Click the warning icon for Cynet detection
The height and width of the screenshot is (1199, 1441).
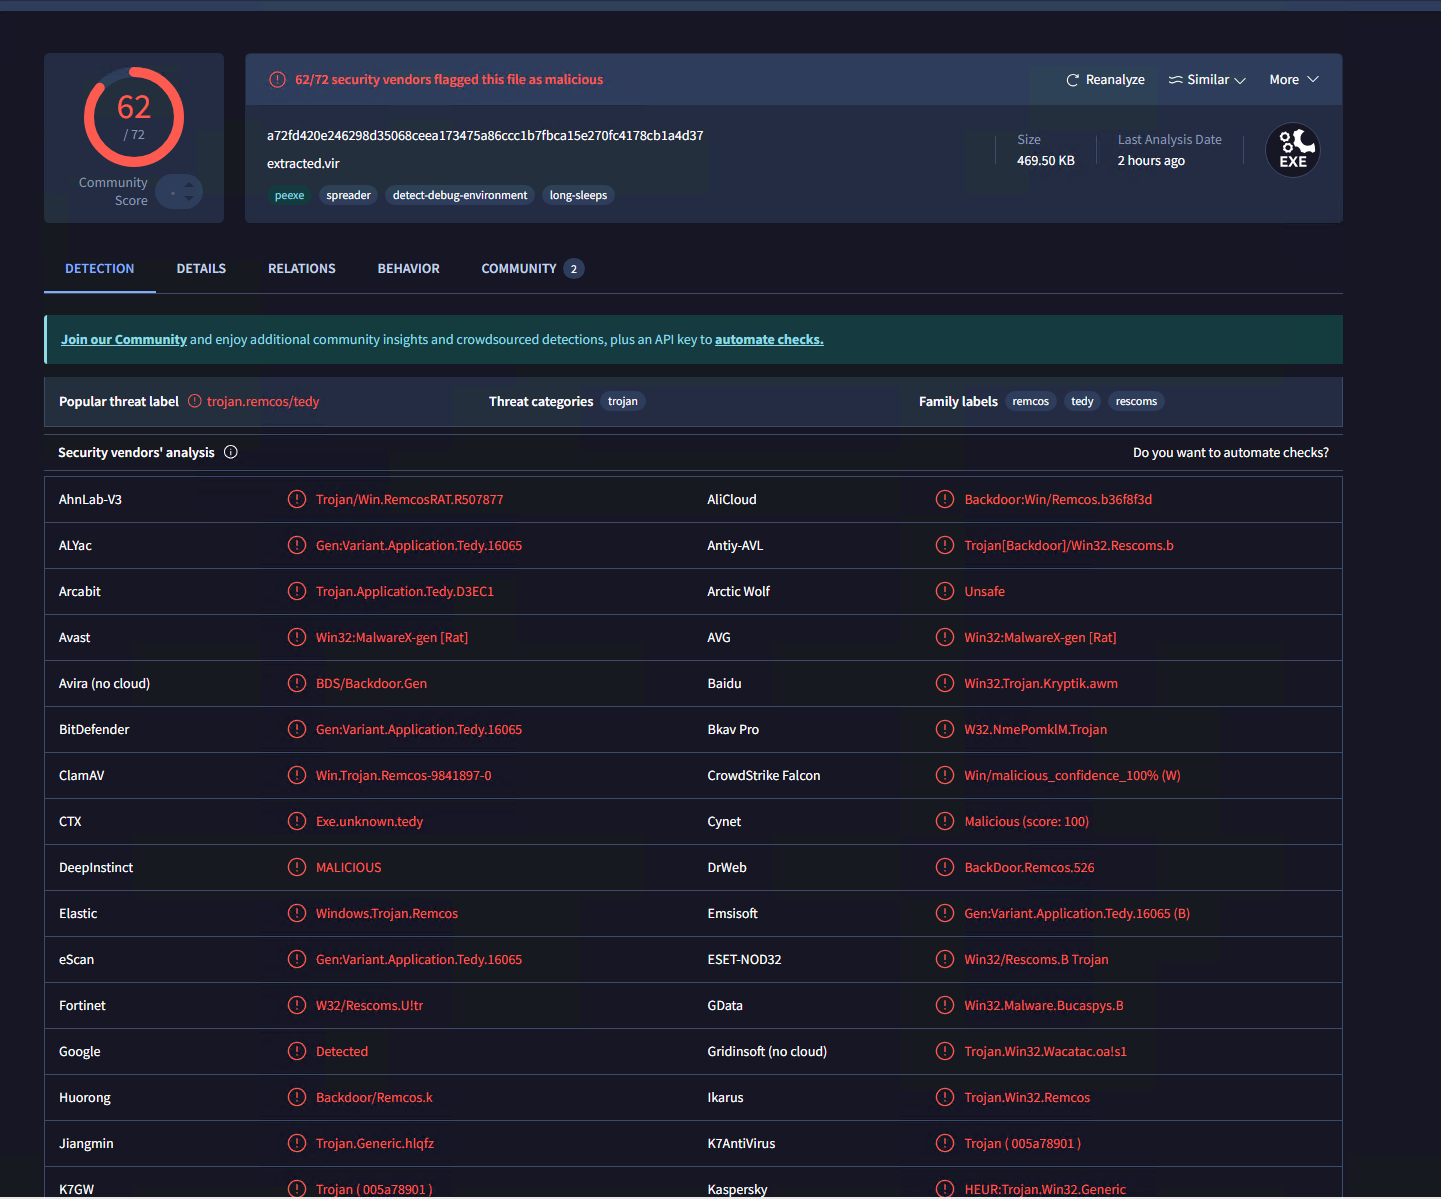click(x=945, y=821)
